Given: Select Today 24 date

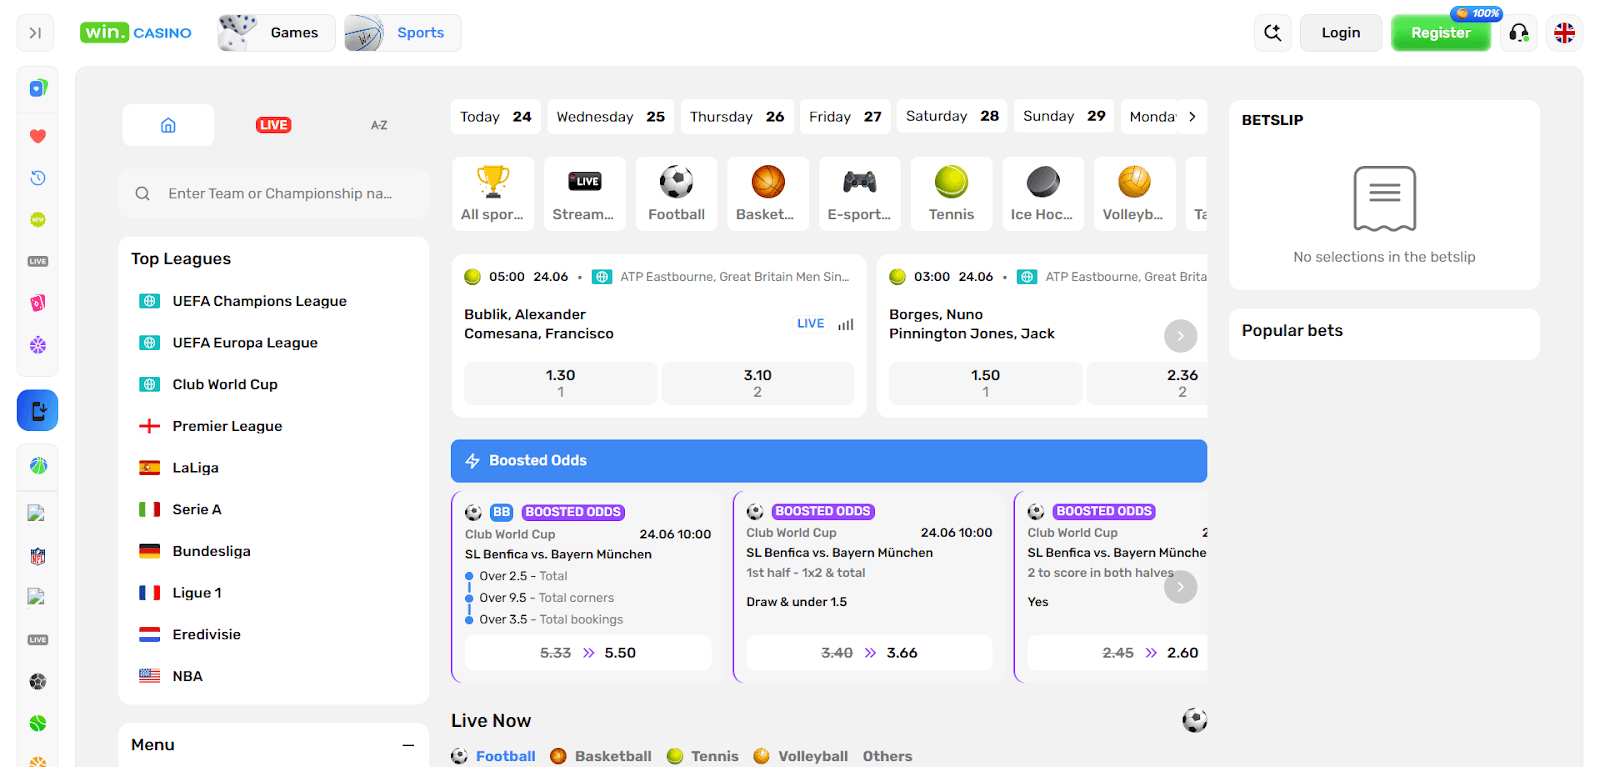Looking at the screenshot, I should [496, 117].
